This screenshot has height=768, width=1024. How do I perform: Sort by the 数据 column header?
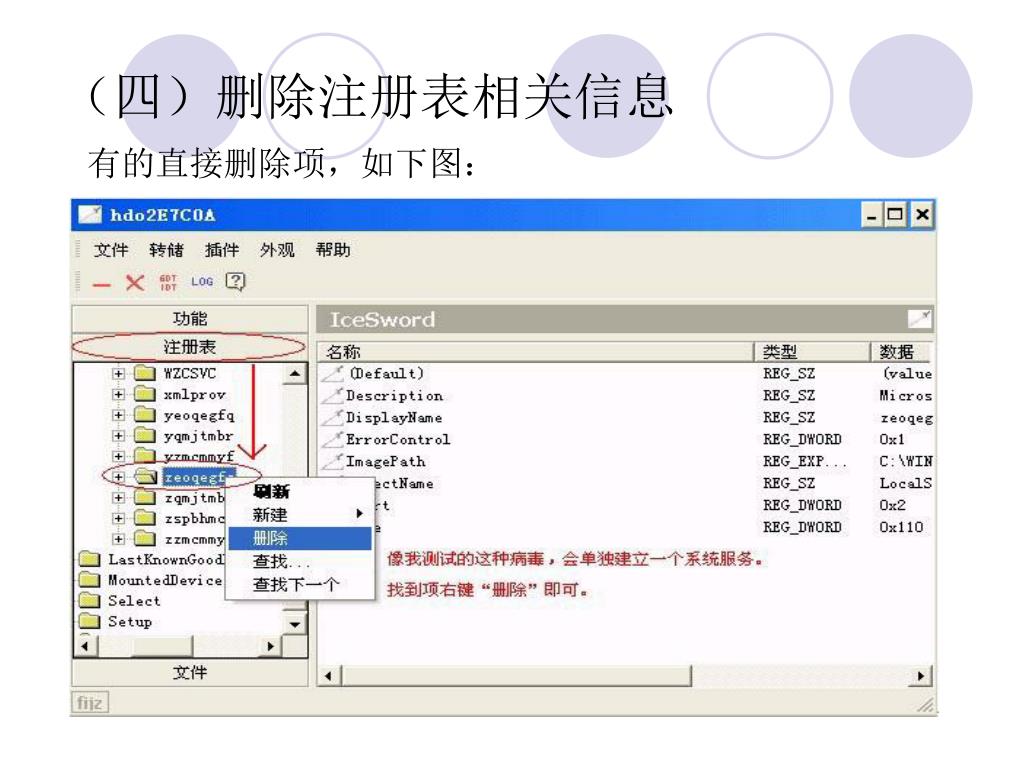pos(902,352)
